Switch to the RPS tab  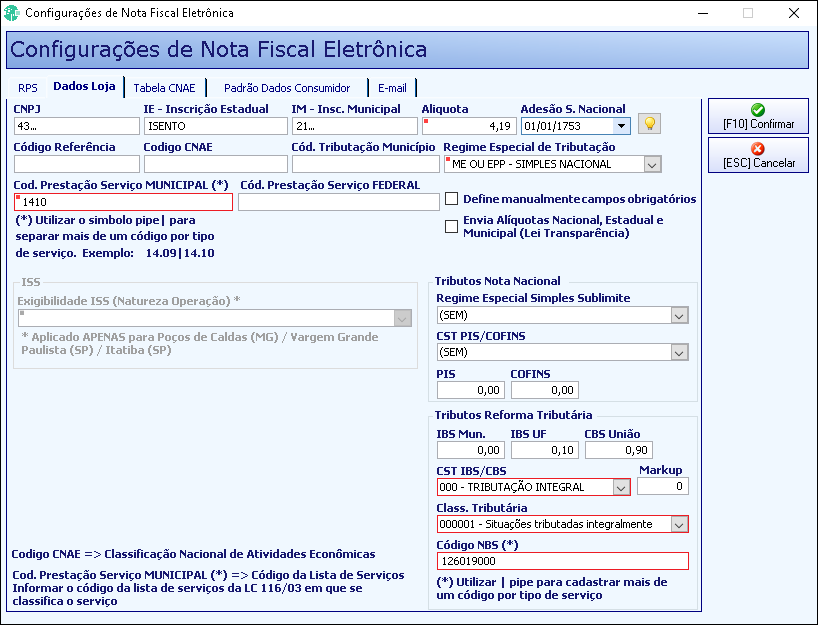tap(28, 88)
